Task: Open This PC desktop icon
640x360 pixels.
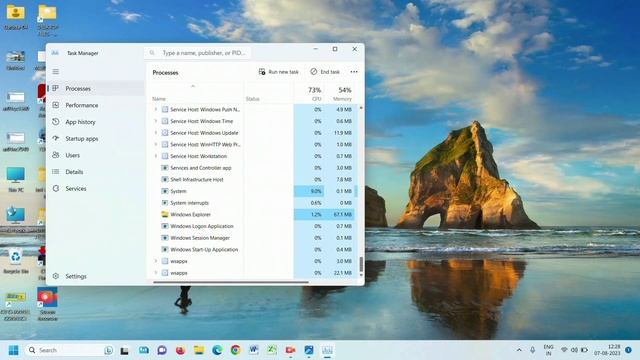Action: 16,180
